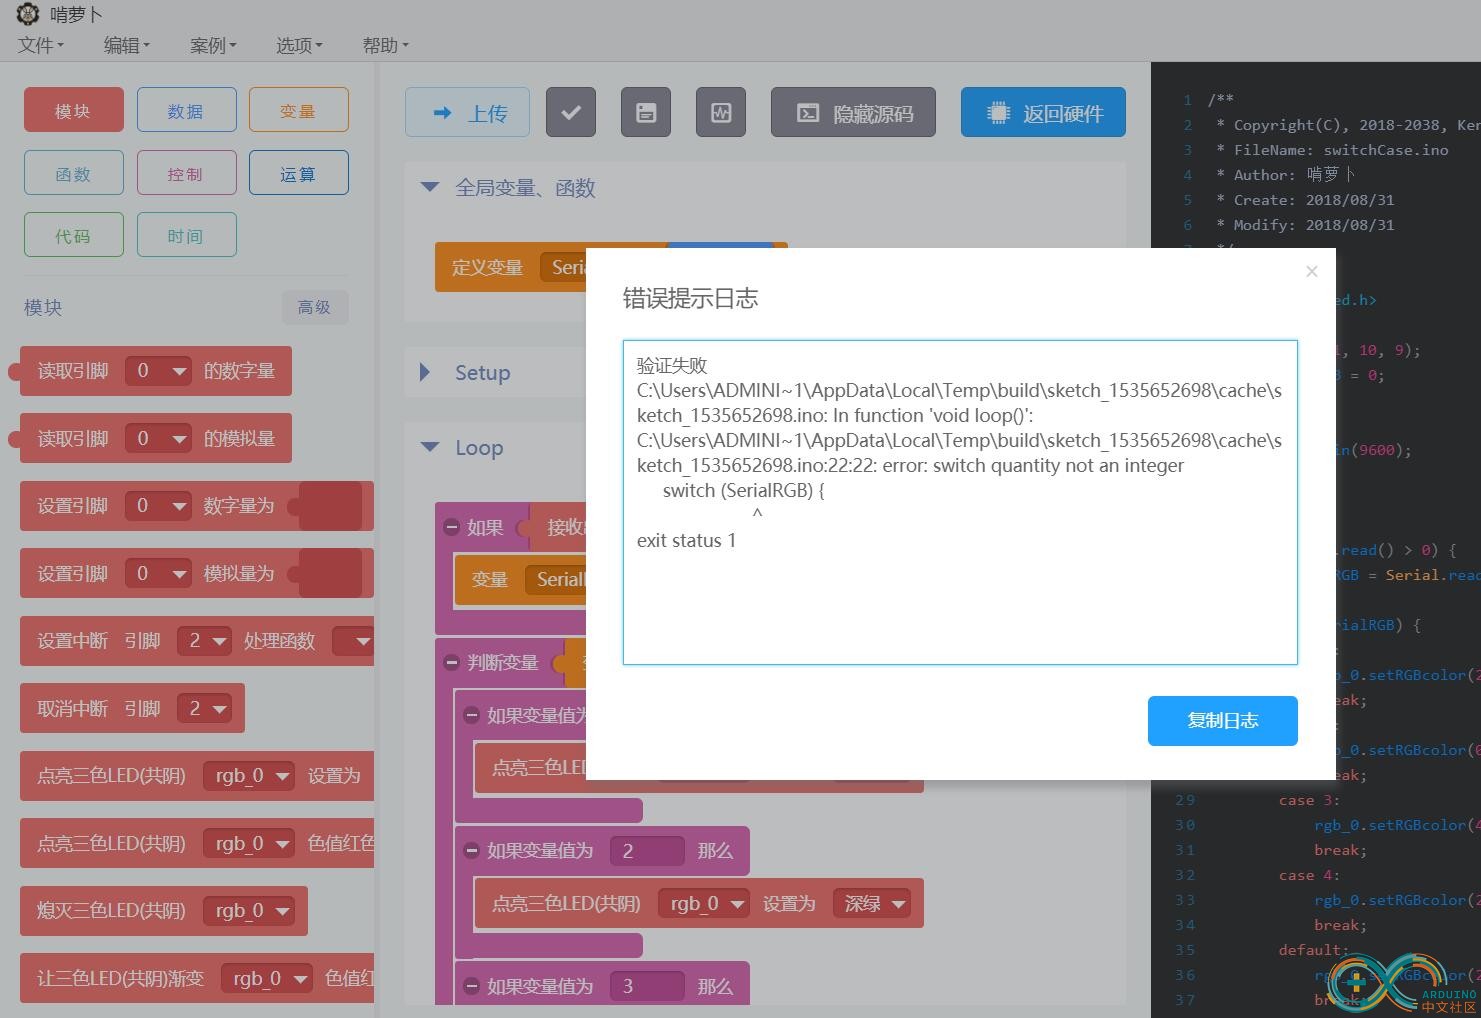Collapse the 如果变量值为 3 block
The image size is (1481, 1018).
point(471,986)
